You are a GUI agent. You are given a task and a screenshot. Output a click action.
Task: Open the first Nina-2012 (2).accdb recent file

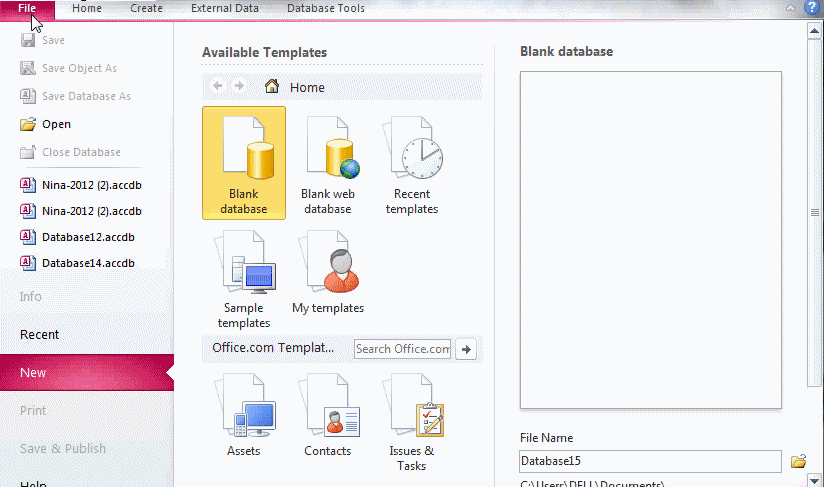[81, 185]
